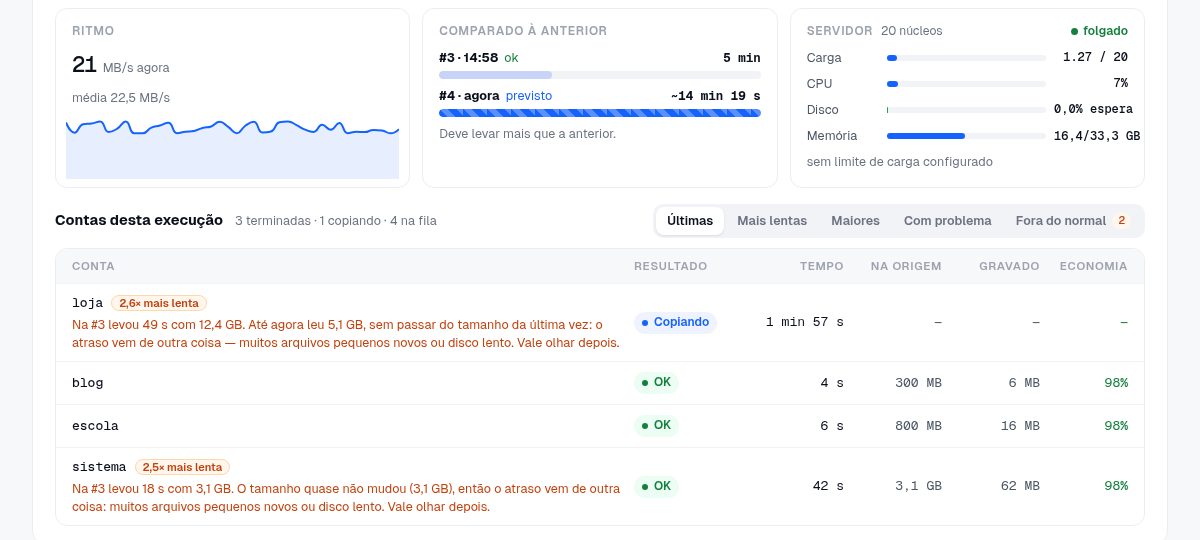
Task: Click the Carga load bar
Action: click(x=966, y=58)
